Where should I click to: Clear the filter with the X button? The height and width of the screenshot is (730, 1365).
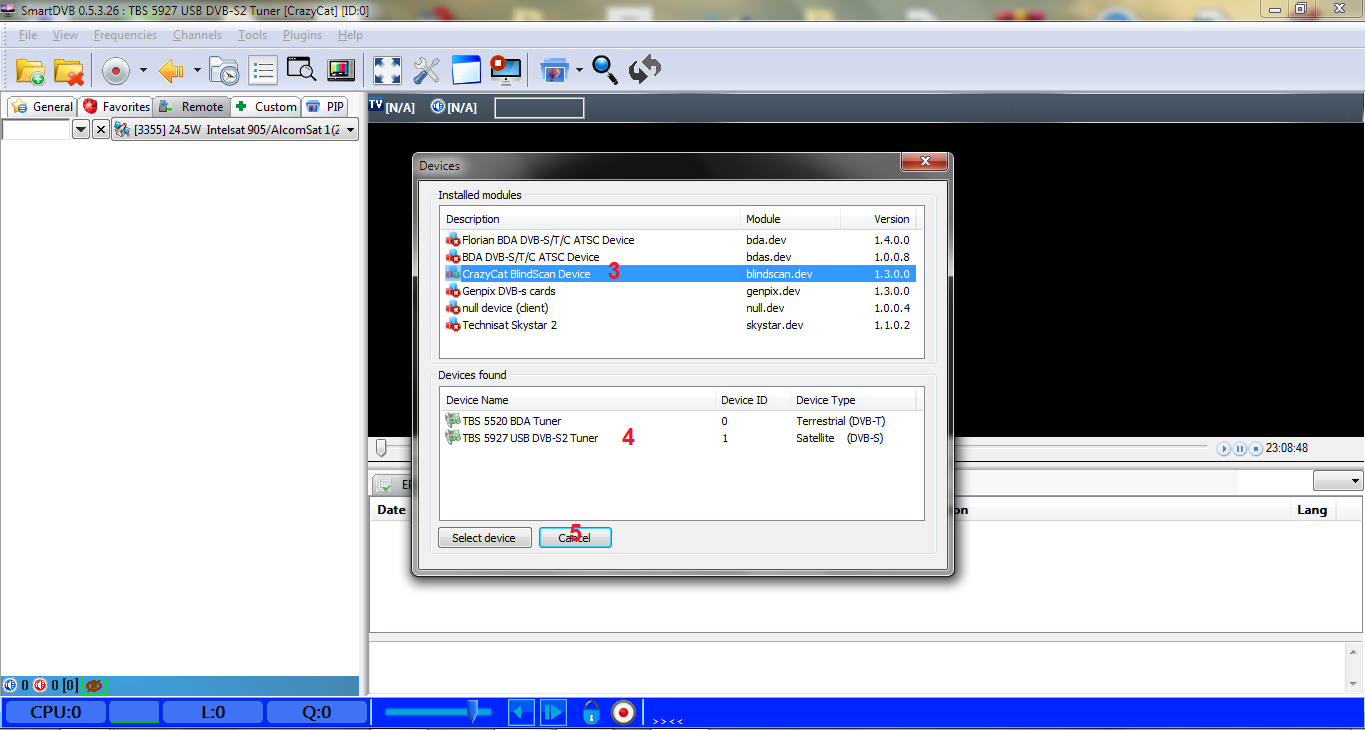(x=101, y=130)
